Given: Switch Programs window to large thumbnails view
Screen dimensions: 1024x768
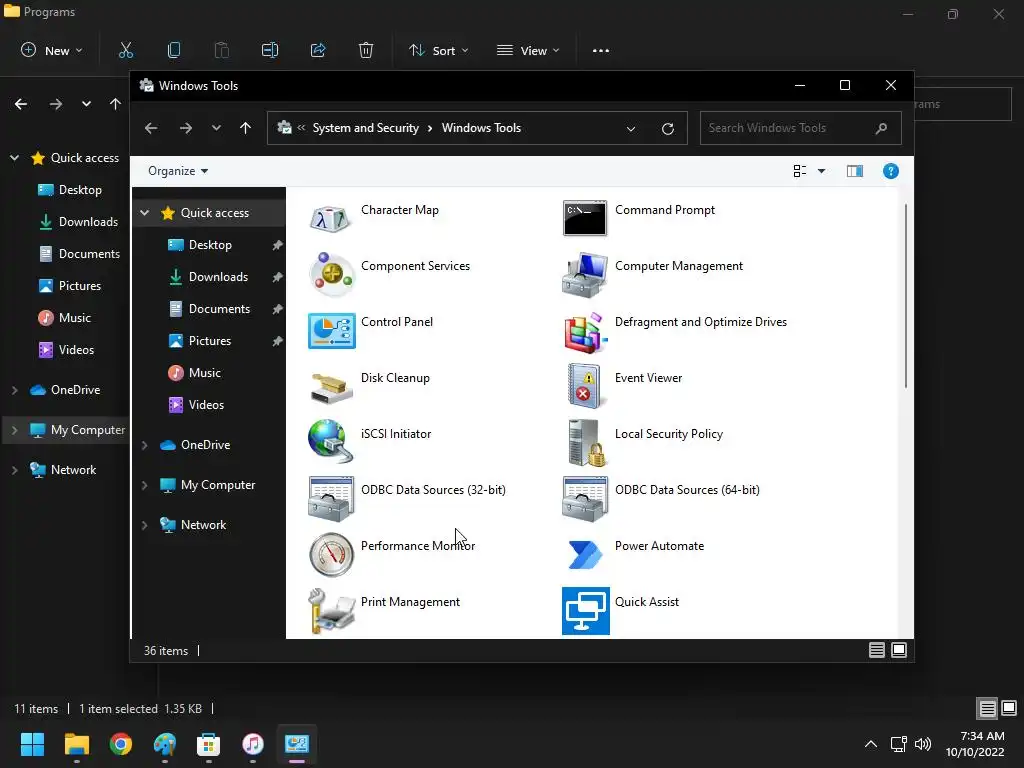Looking at the screenshot, I should 1009,708.
